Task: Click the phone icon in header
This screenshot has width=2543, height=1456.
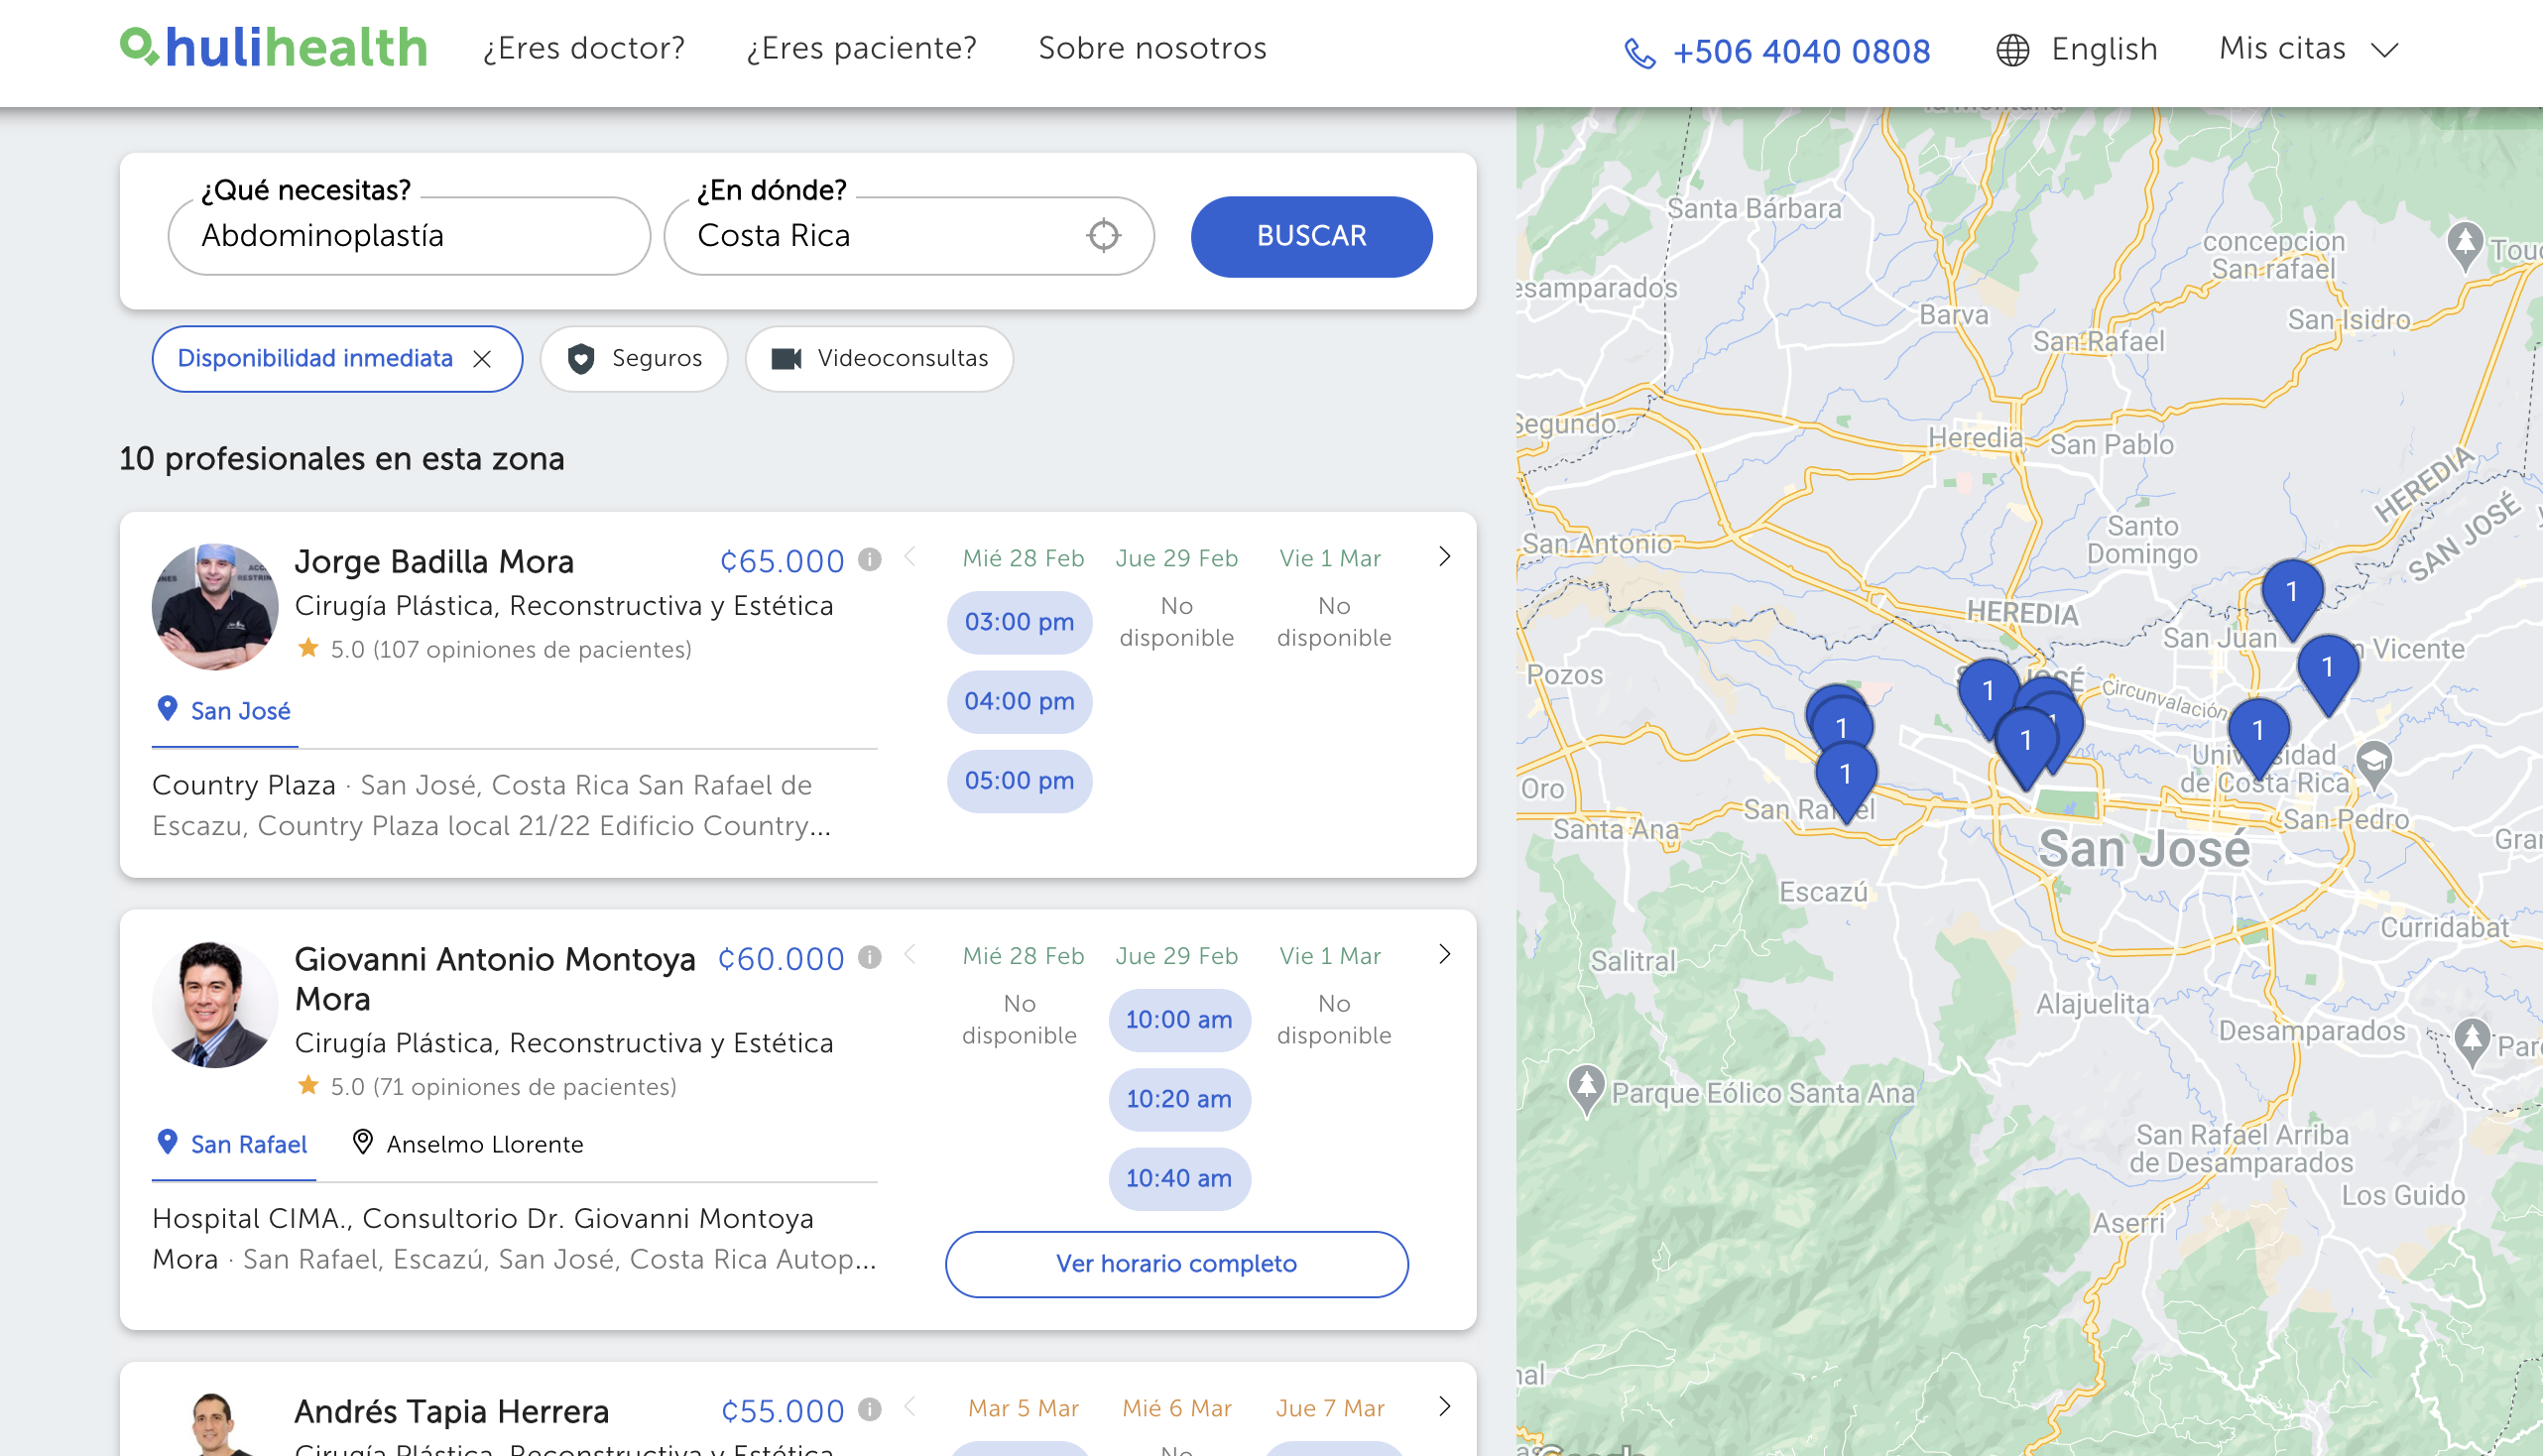Action: pos(1640,52)
